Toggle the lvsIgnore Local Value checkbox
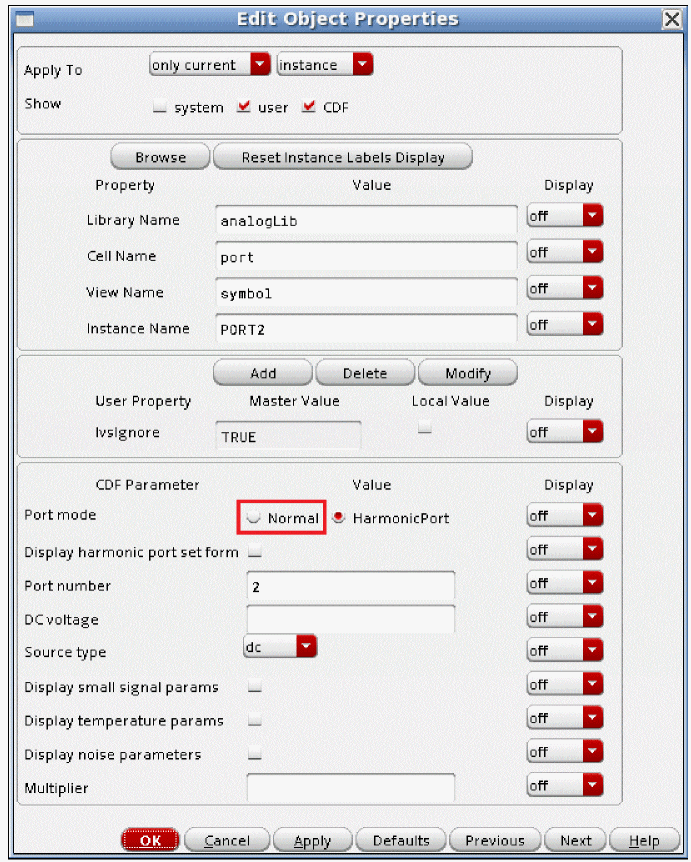Viewport: 691px width, 862px height. click(424, 427)
